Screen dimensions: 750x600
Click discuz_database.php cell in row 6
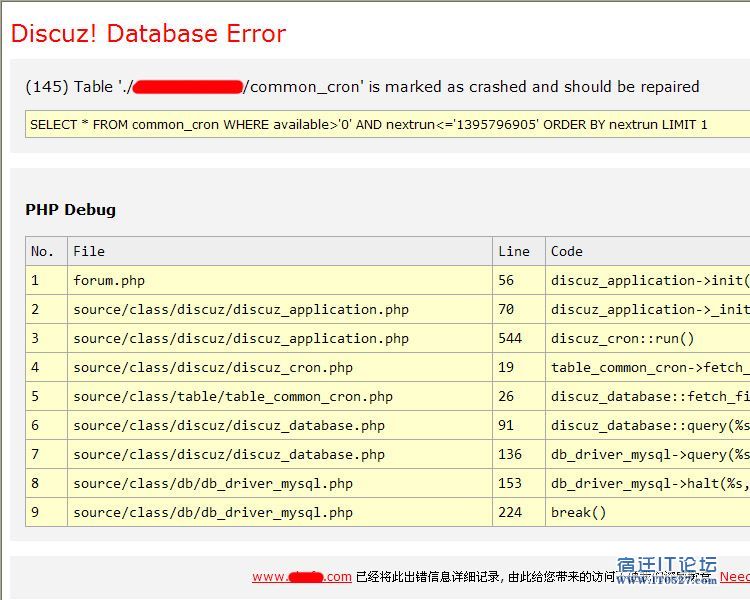click(280, 425)
